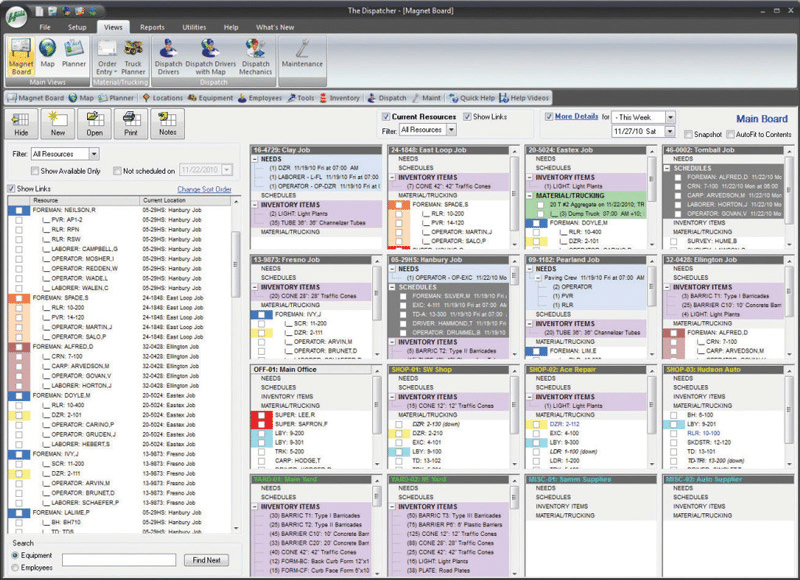This screenshot has height=580, width=800.
Task: Click the Change Sort Order link
Action: pos(204,188)
